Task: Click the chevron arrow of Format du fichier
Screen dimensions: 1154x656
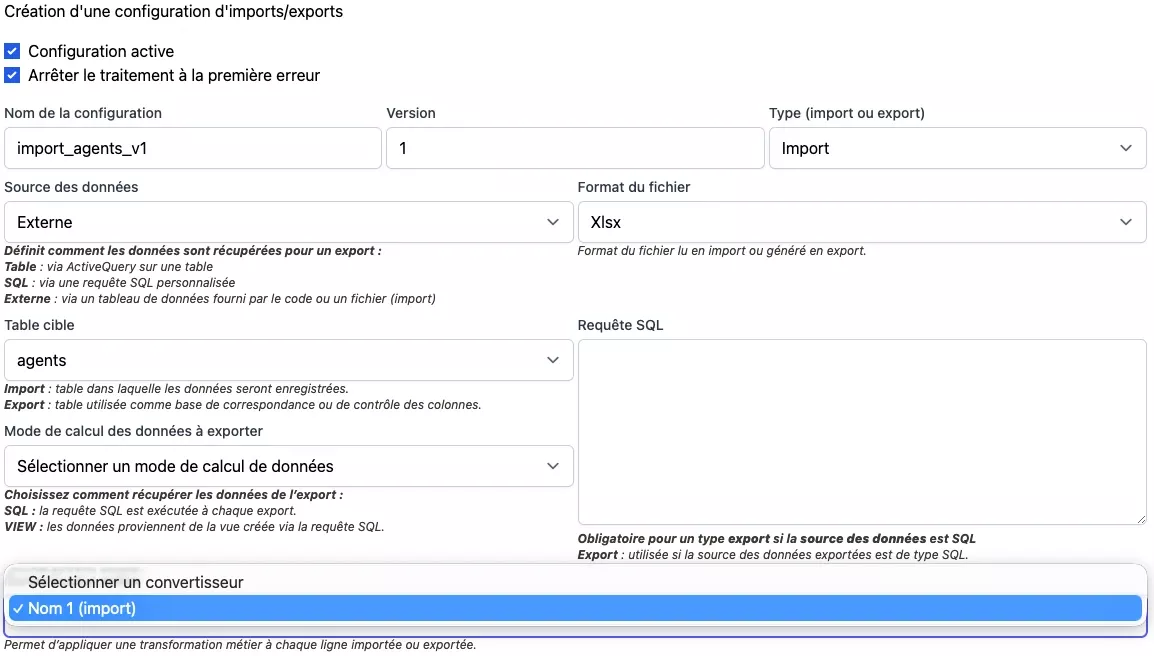Action: tap(1126, 222)
